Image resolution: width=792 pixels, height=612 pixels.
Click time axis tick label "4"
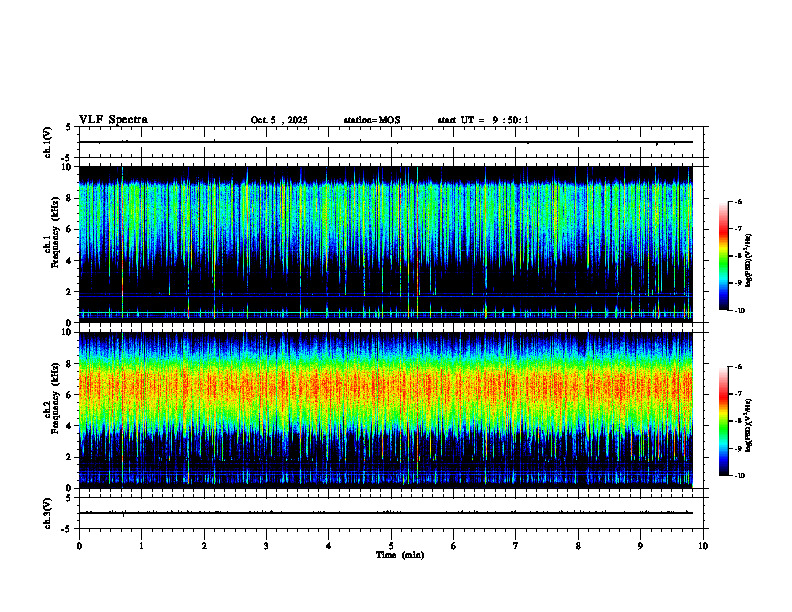point(329,546)
